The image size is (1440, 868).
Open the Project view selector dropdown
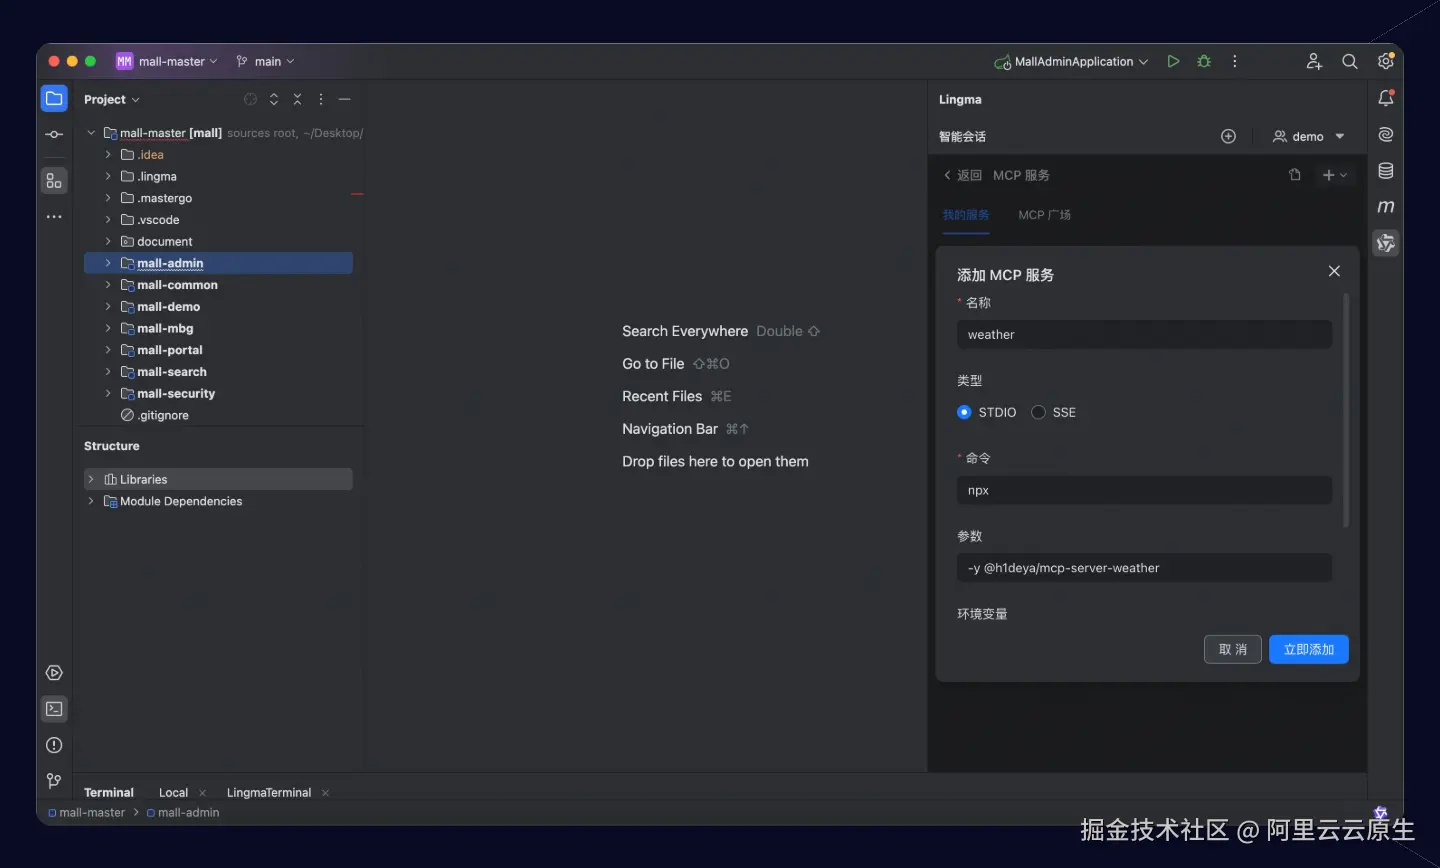[x=112, y=99]
